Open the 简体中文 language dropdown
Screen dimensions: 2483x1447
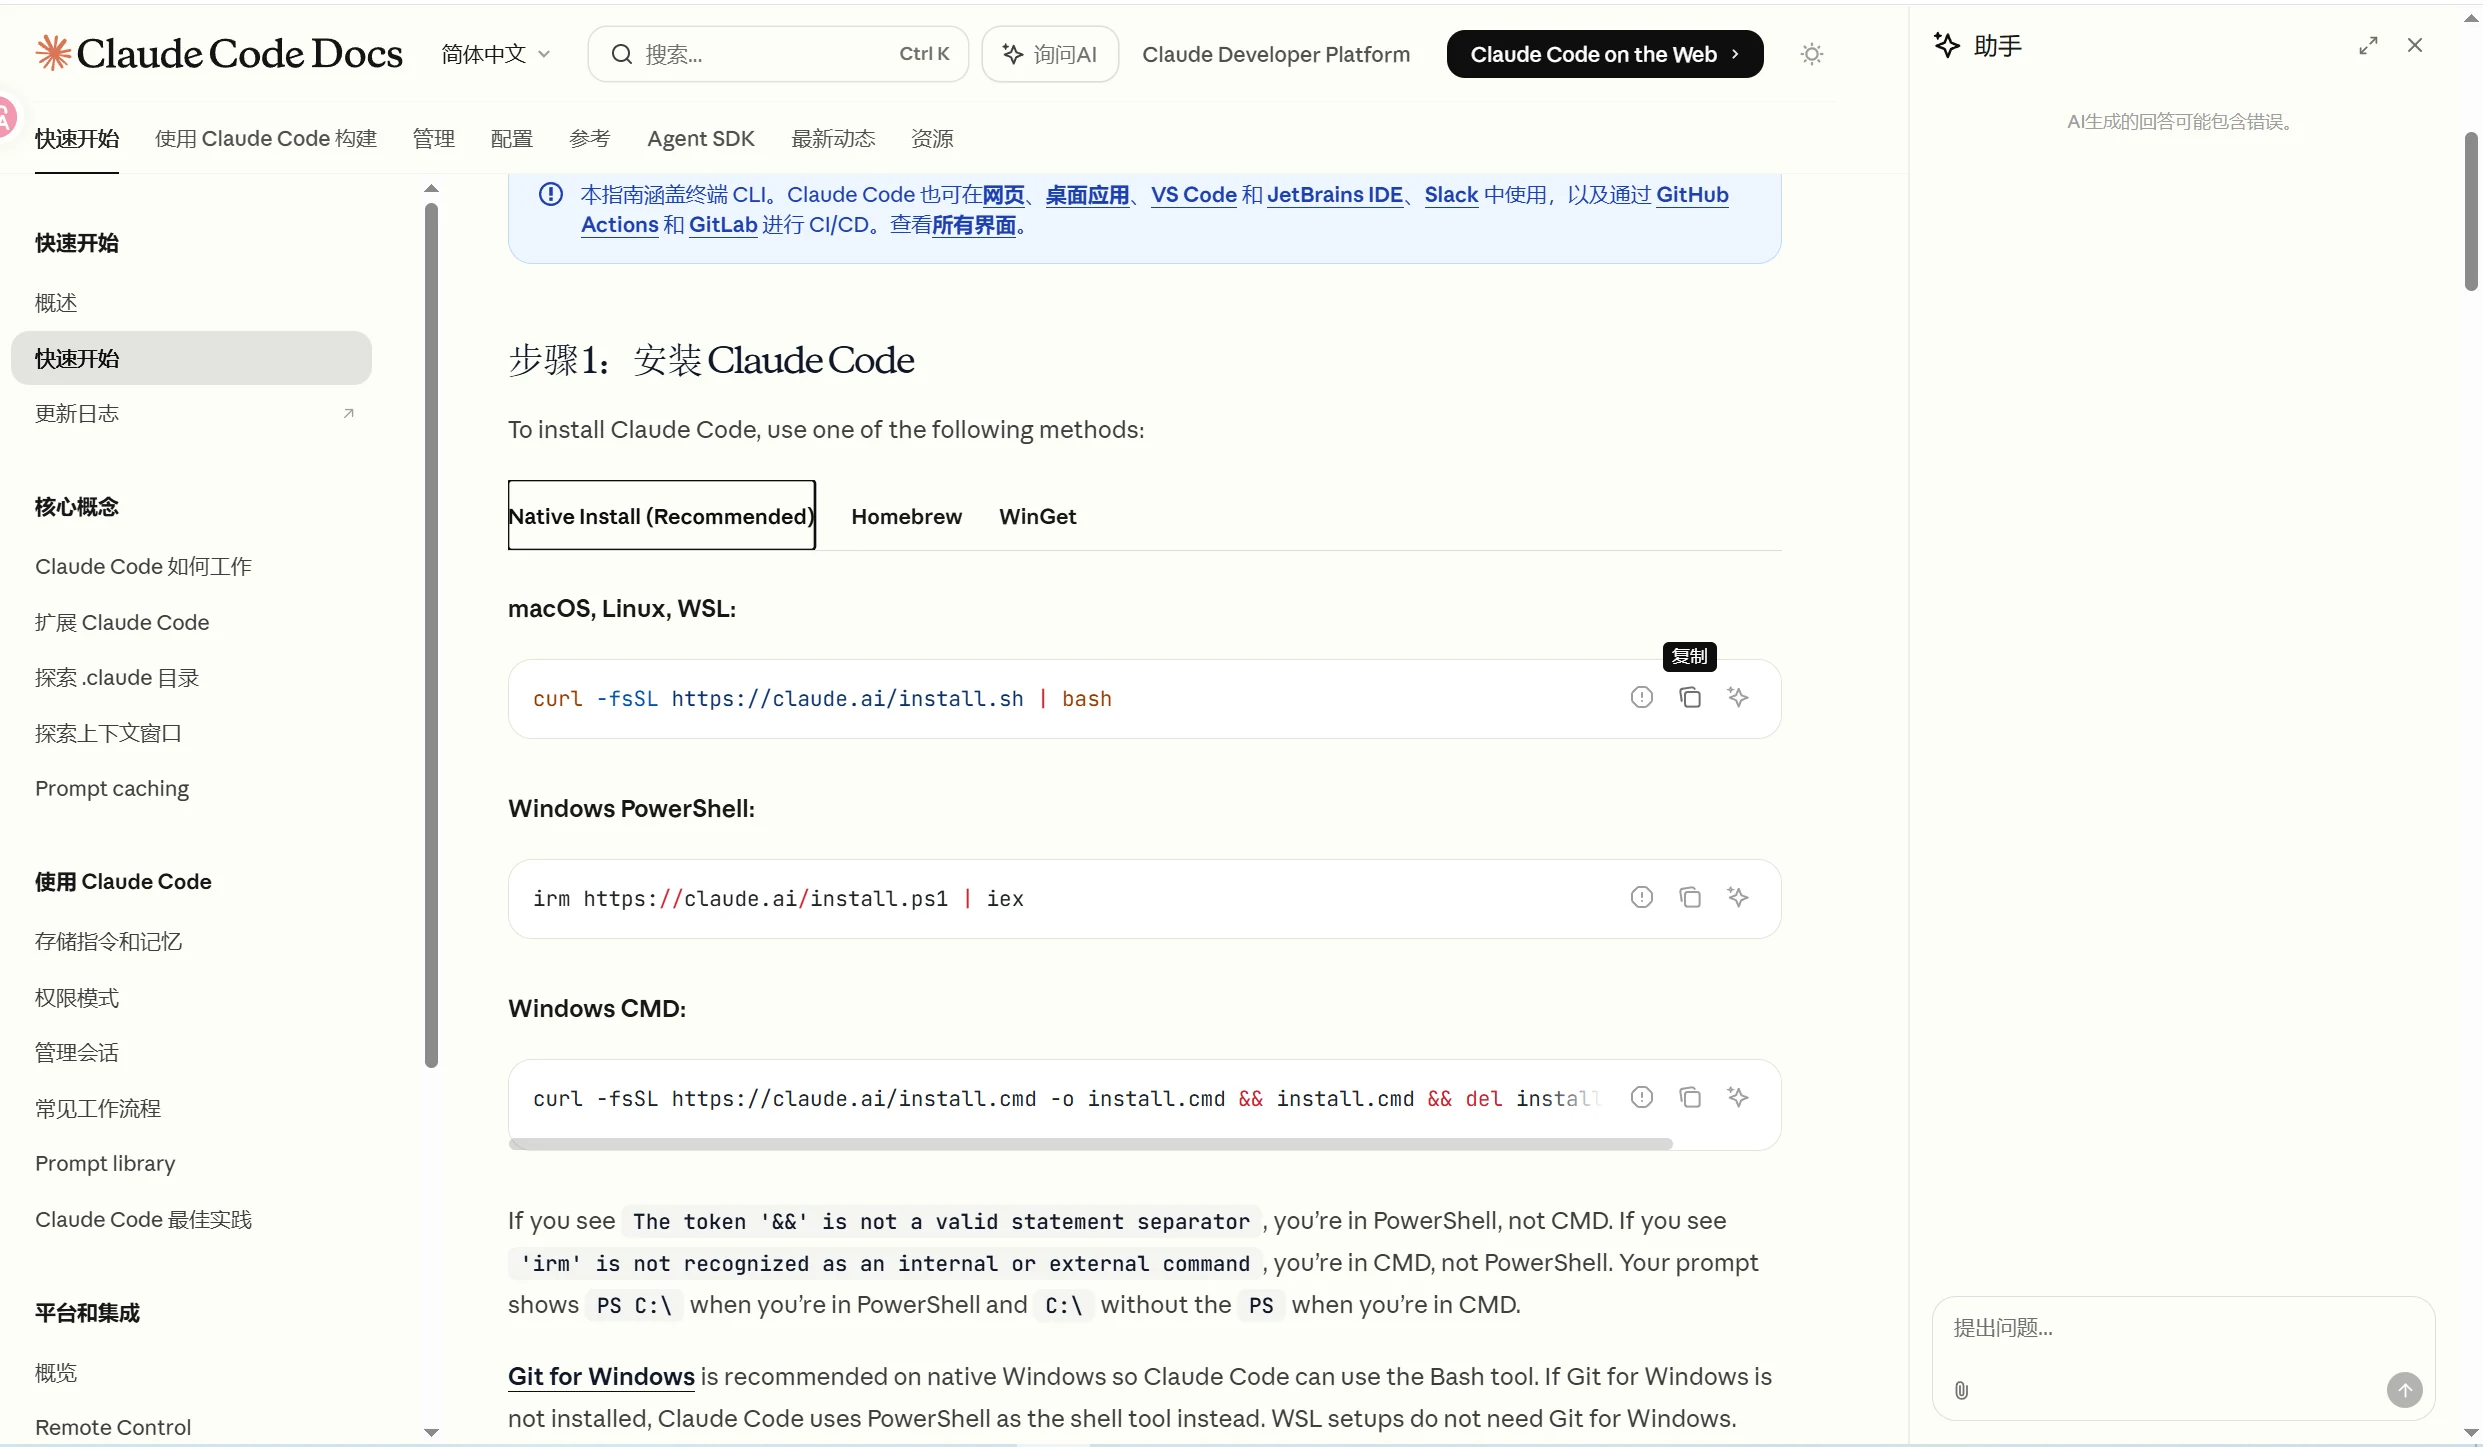[x=496, y=54]
